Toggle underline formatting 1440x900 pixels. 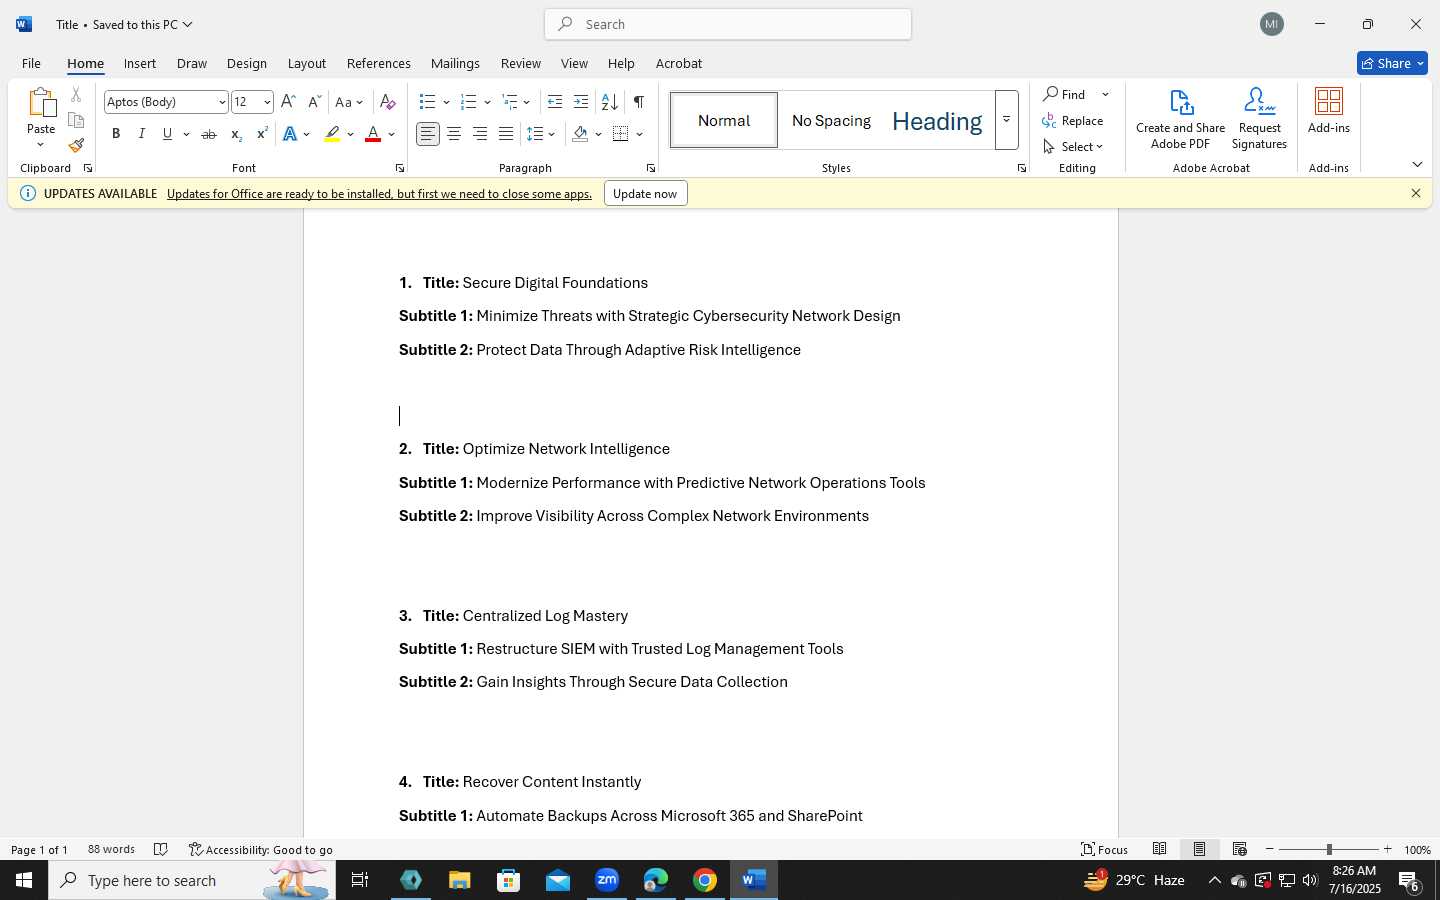[x=167, y=134]
